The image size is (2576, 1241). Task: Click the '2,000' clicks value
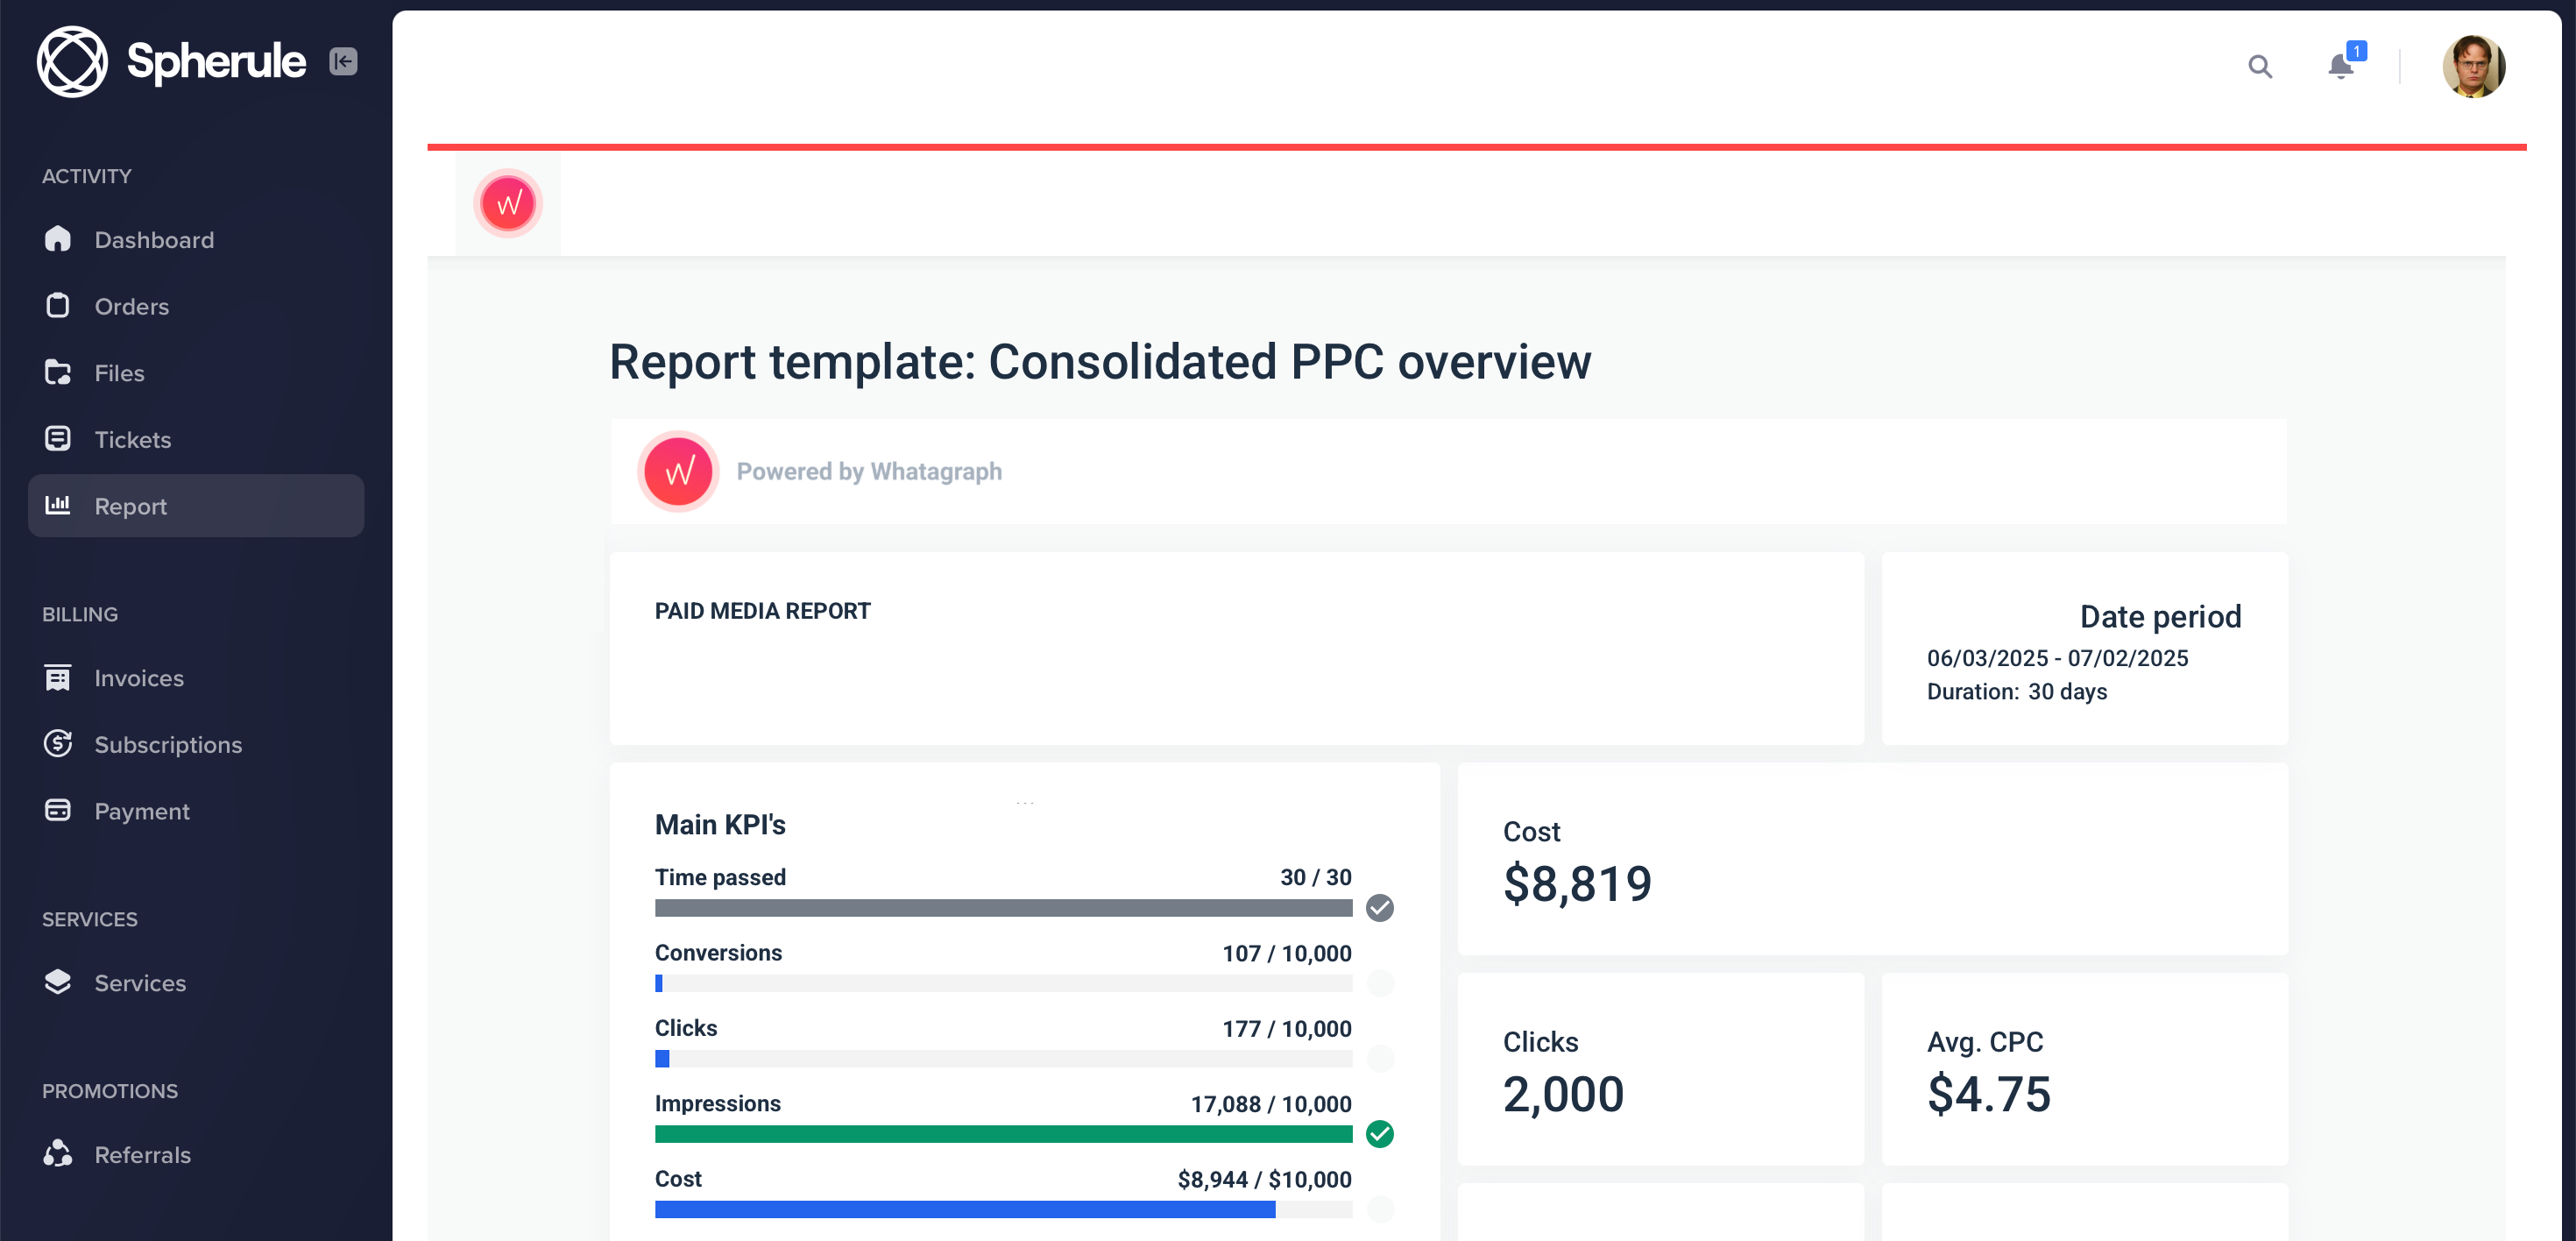[x=1563, y=1094]
